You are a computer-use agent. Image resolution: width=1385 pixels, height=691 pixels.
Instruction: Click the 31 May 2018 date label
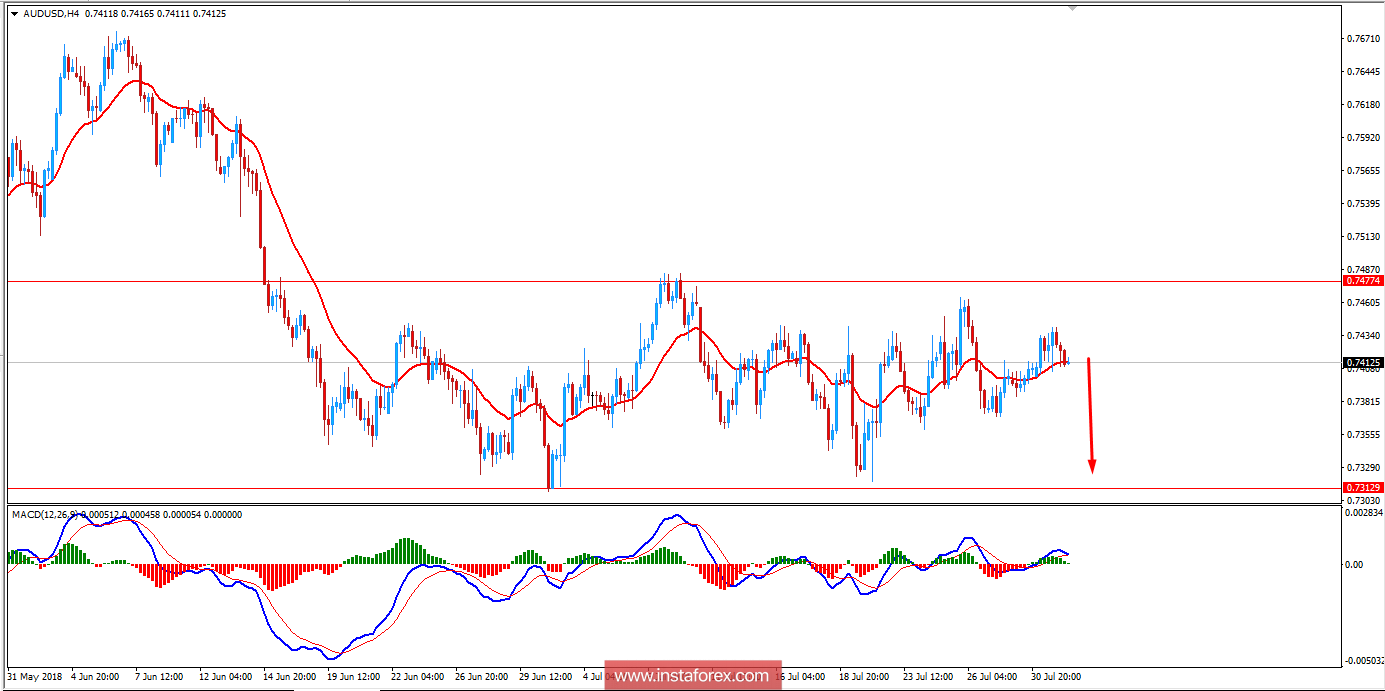(35, 677)
